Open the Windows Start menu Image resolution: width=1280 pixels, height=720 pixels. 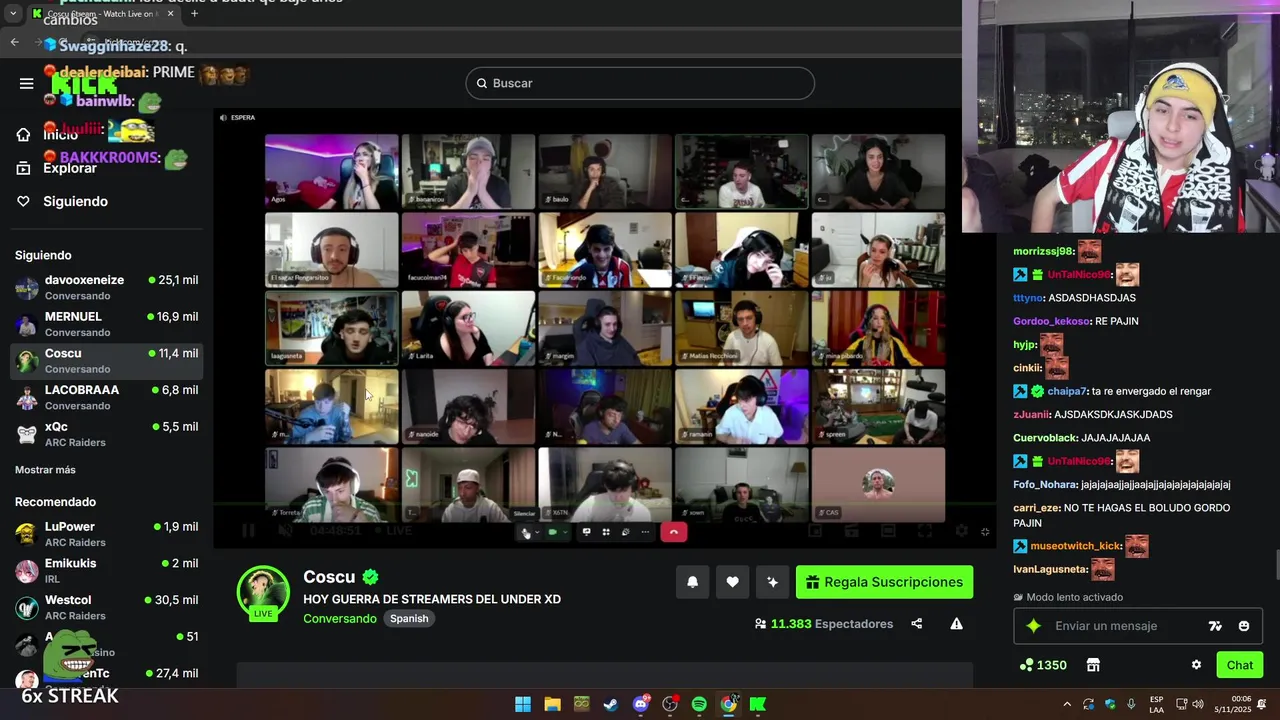tap(523, 704)
